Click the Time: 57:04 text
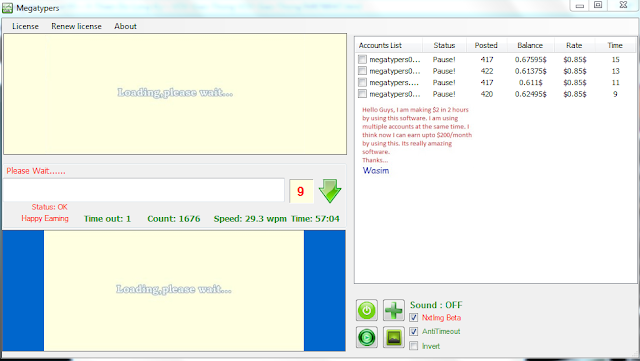 315,219
